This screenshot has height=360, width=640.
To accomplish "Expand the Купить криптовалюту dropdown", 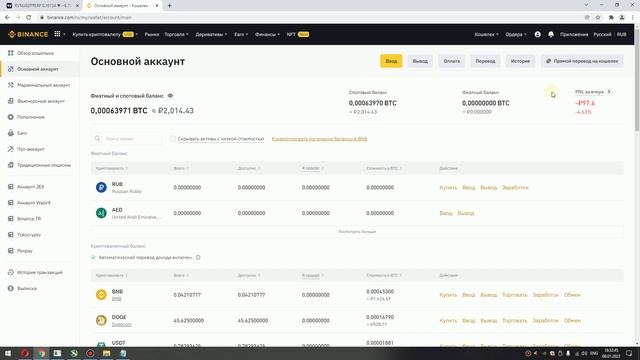I will point(105,34).
